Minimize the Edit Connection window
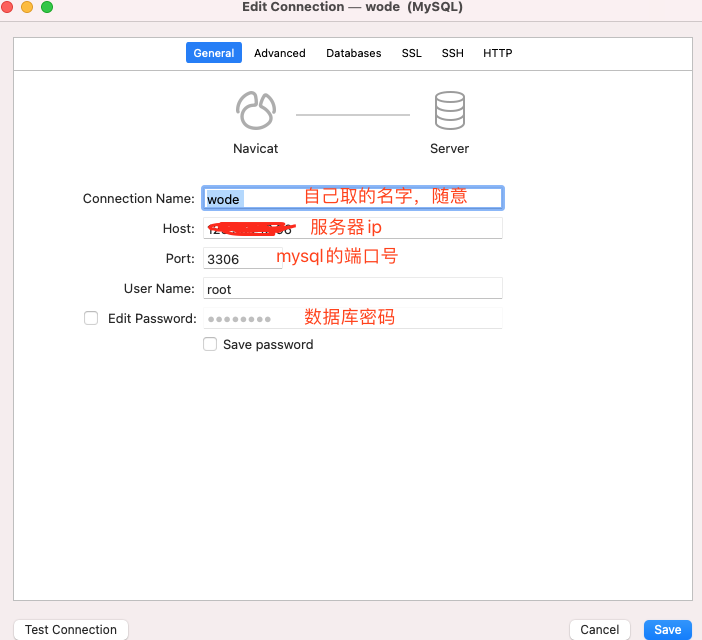The height and width of the screenshot is (640, 702). pos(27,7)
